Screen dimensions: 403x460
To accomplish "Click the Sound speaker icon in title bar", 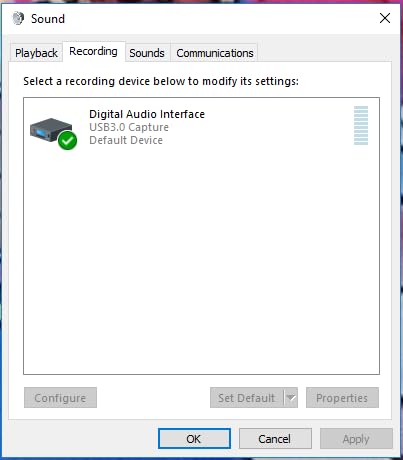I will point(18,18).
